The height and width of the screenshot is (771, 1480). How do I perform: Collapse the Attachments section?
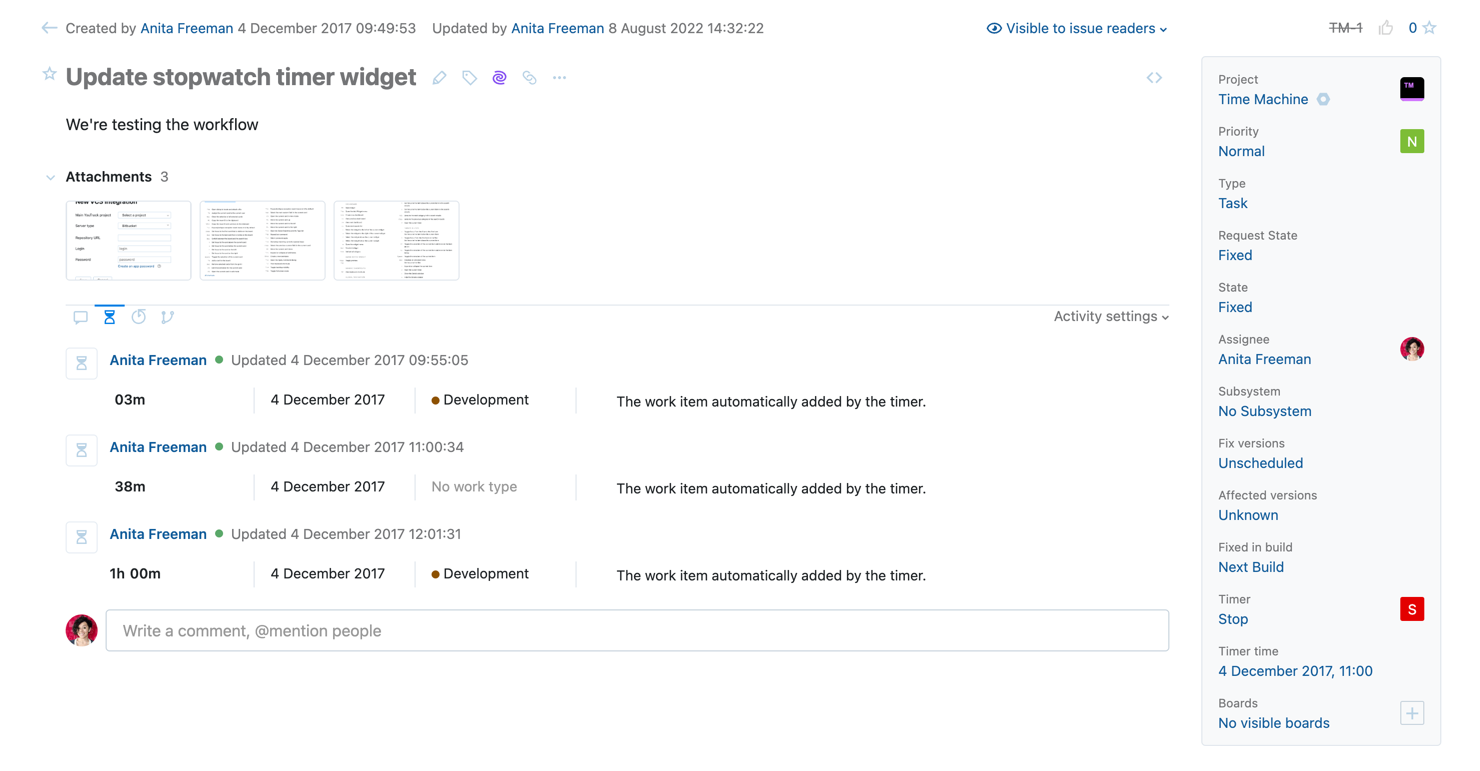(50, 177)
